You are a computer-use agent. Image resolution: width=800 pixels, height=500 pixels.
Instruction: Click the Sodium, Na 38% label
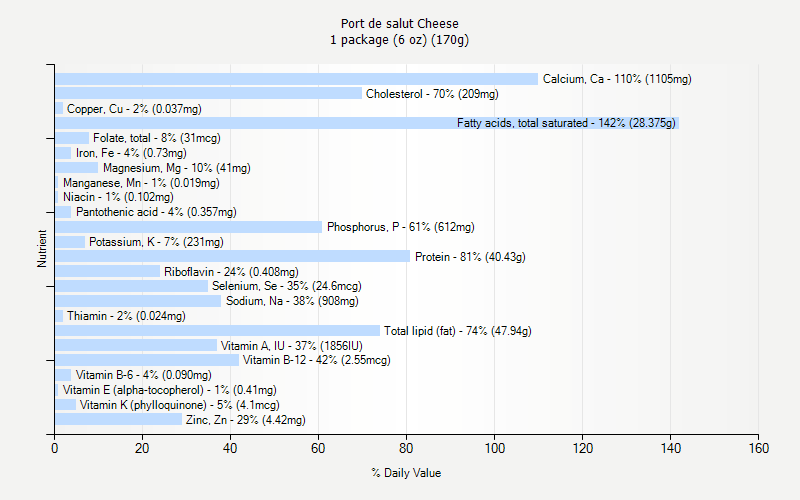291,301
